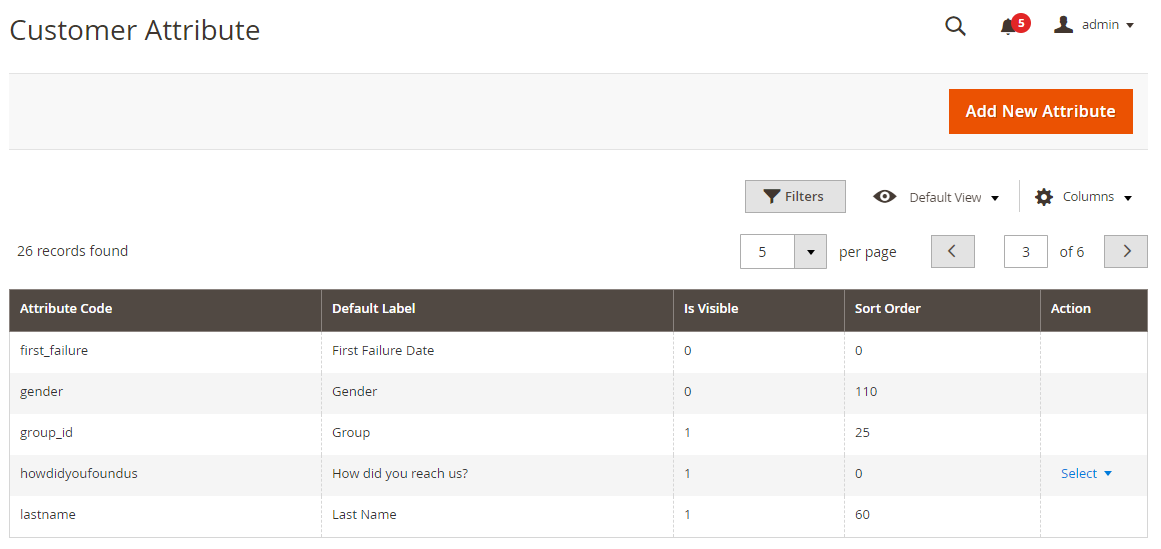Open the notifications bell with 5 alerts
The image size is (1161, 549).
tap(1008, 27)
